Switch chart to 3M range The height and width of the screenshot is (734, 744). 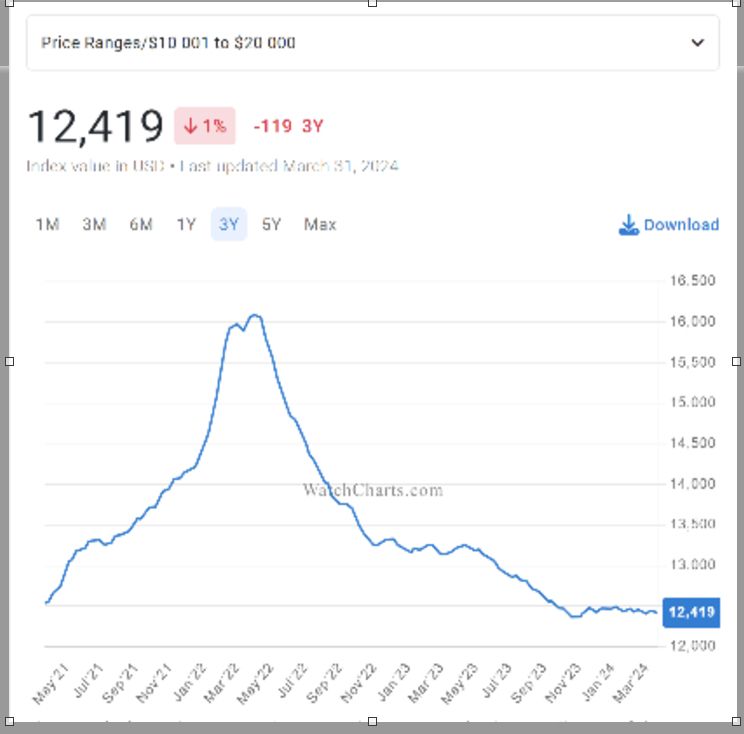(x=94, y=225)
